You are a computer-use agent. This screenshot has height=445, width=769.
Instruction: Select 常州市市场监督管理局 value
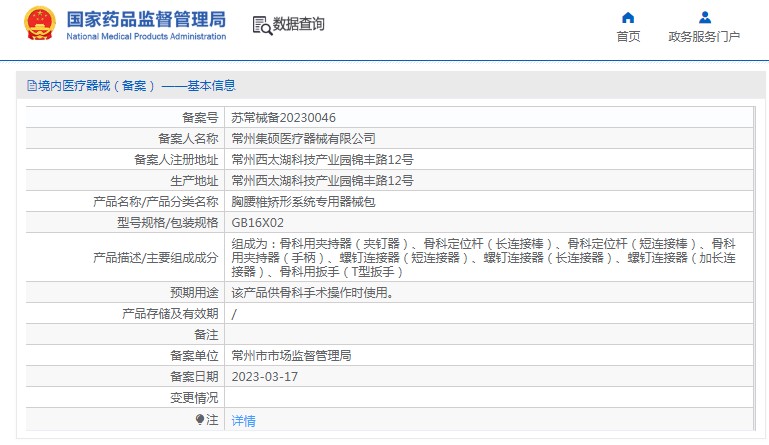pyautogui.click(x=291, y=356)
